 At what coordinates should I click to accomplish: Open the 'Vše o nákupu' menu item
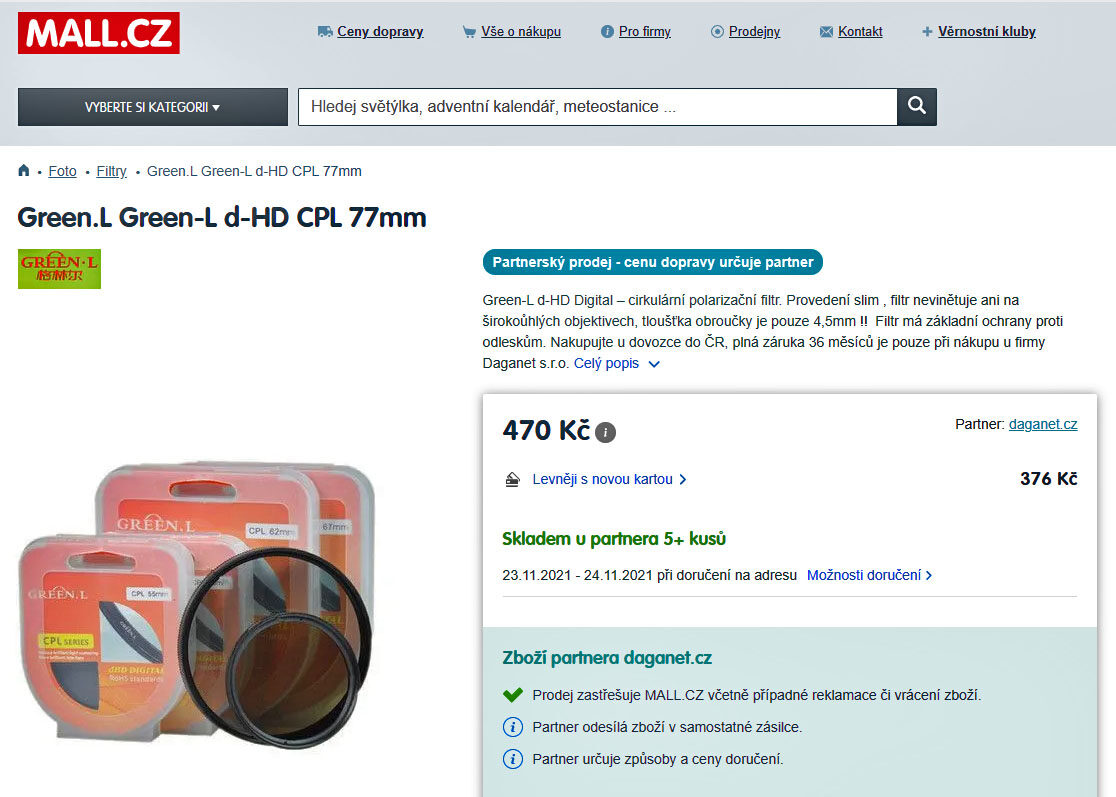click(520, 32)
